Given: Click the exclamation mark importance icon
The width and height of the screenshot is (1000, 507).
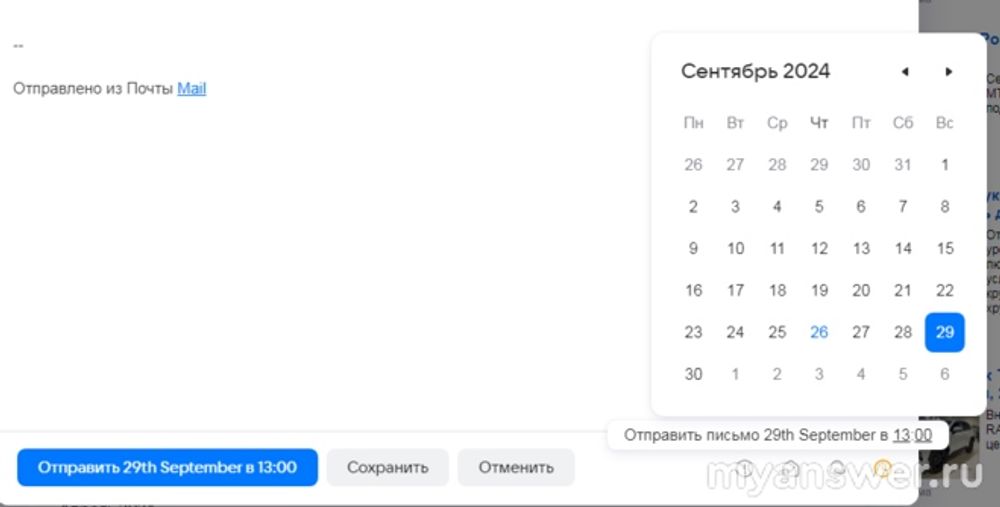Looking at the screenshot, I should (745, 467).
